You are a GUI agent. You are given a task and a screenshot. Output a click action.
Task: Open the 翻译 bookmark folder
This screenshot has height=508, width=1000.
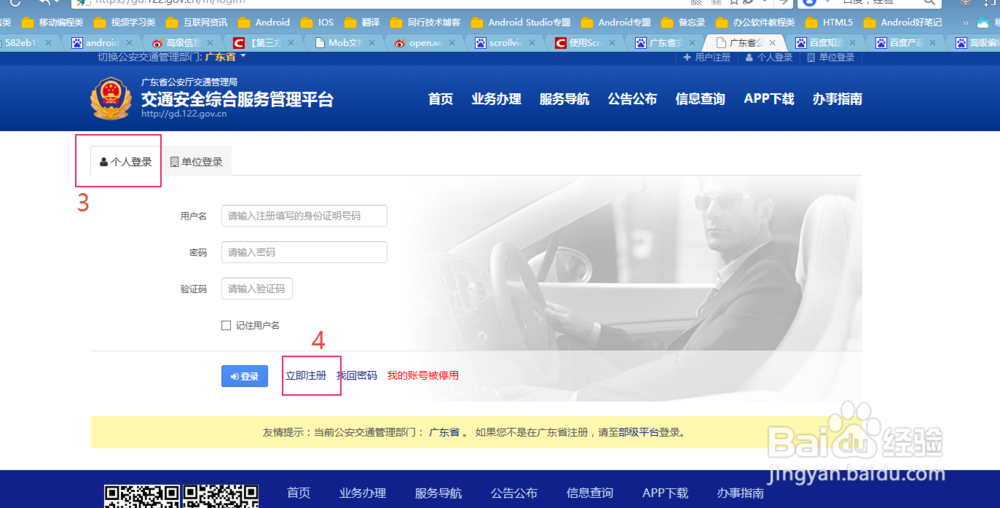click(362, 22)
